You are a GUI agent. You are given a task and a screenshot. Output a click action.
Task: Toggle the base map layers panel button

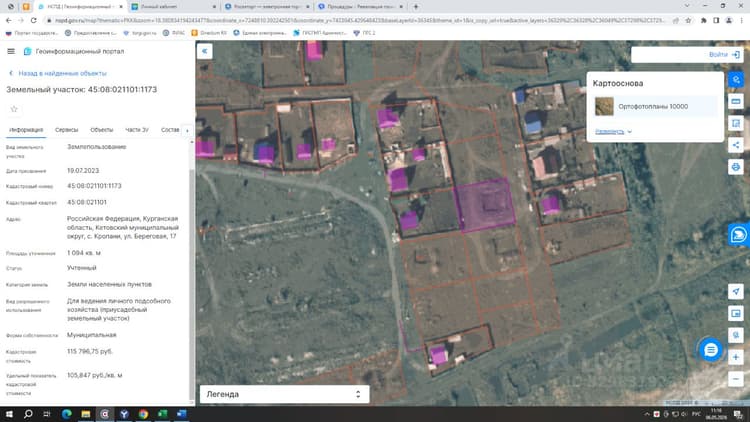pos(736,79)
